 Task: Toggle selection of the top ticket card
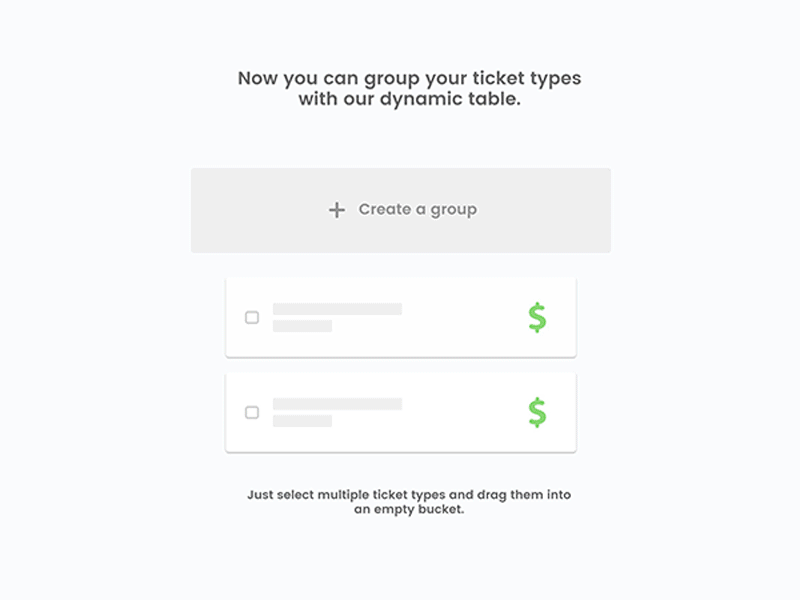252,317
